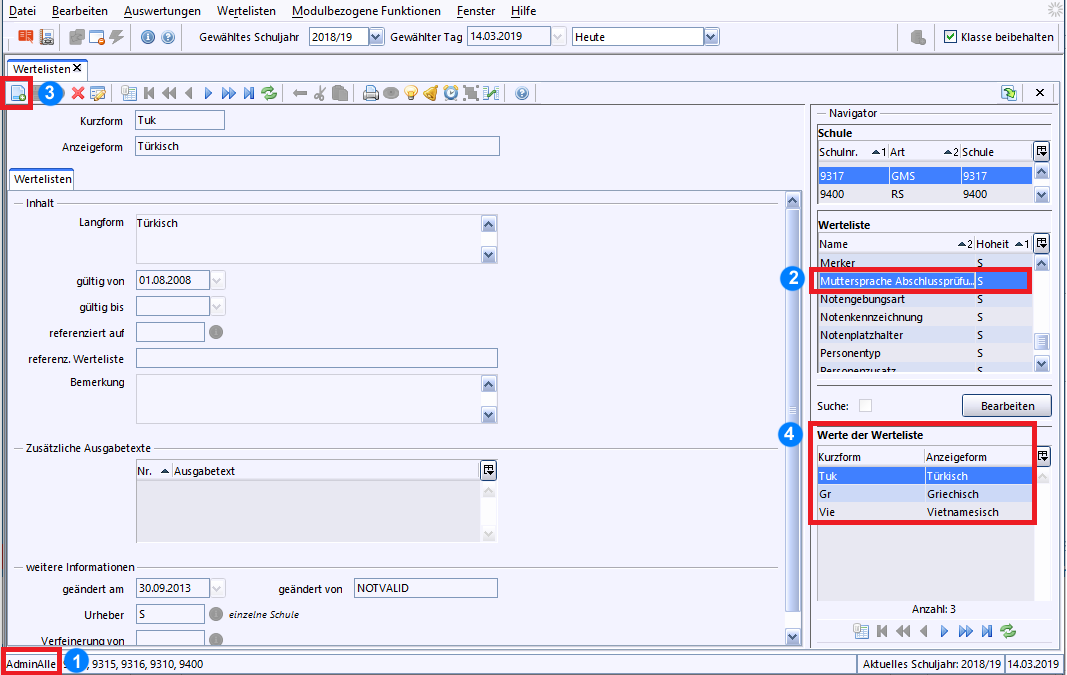This screenshot has height=675, width=1067.
Task: Open the list view table icon in Wertelisten toolbar
Action: (129, 93)
